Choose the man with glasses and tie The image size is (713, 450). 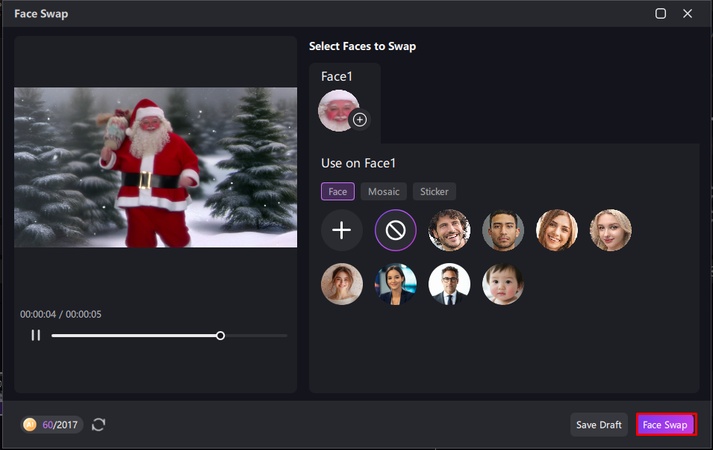(x=449, y=284)
